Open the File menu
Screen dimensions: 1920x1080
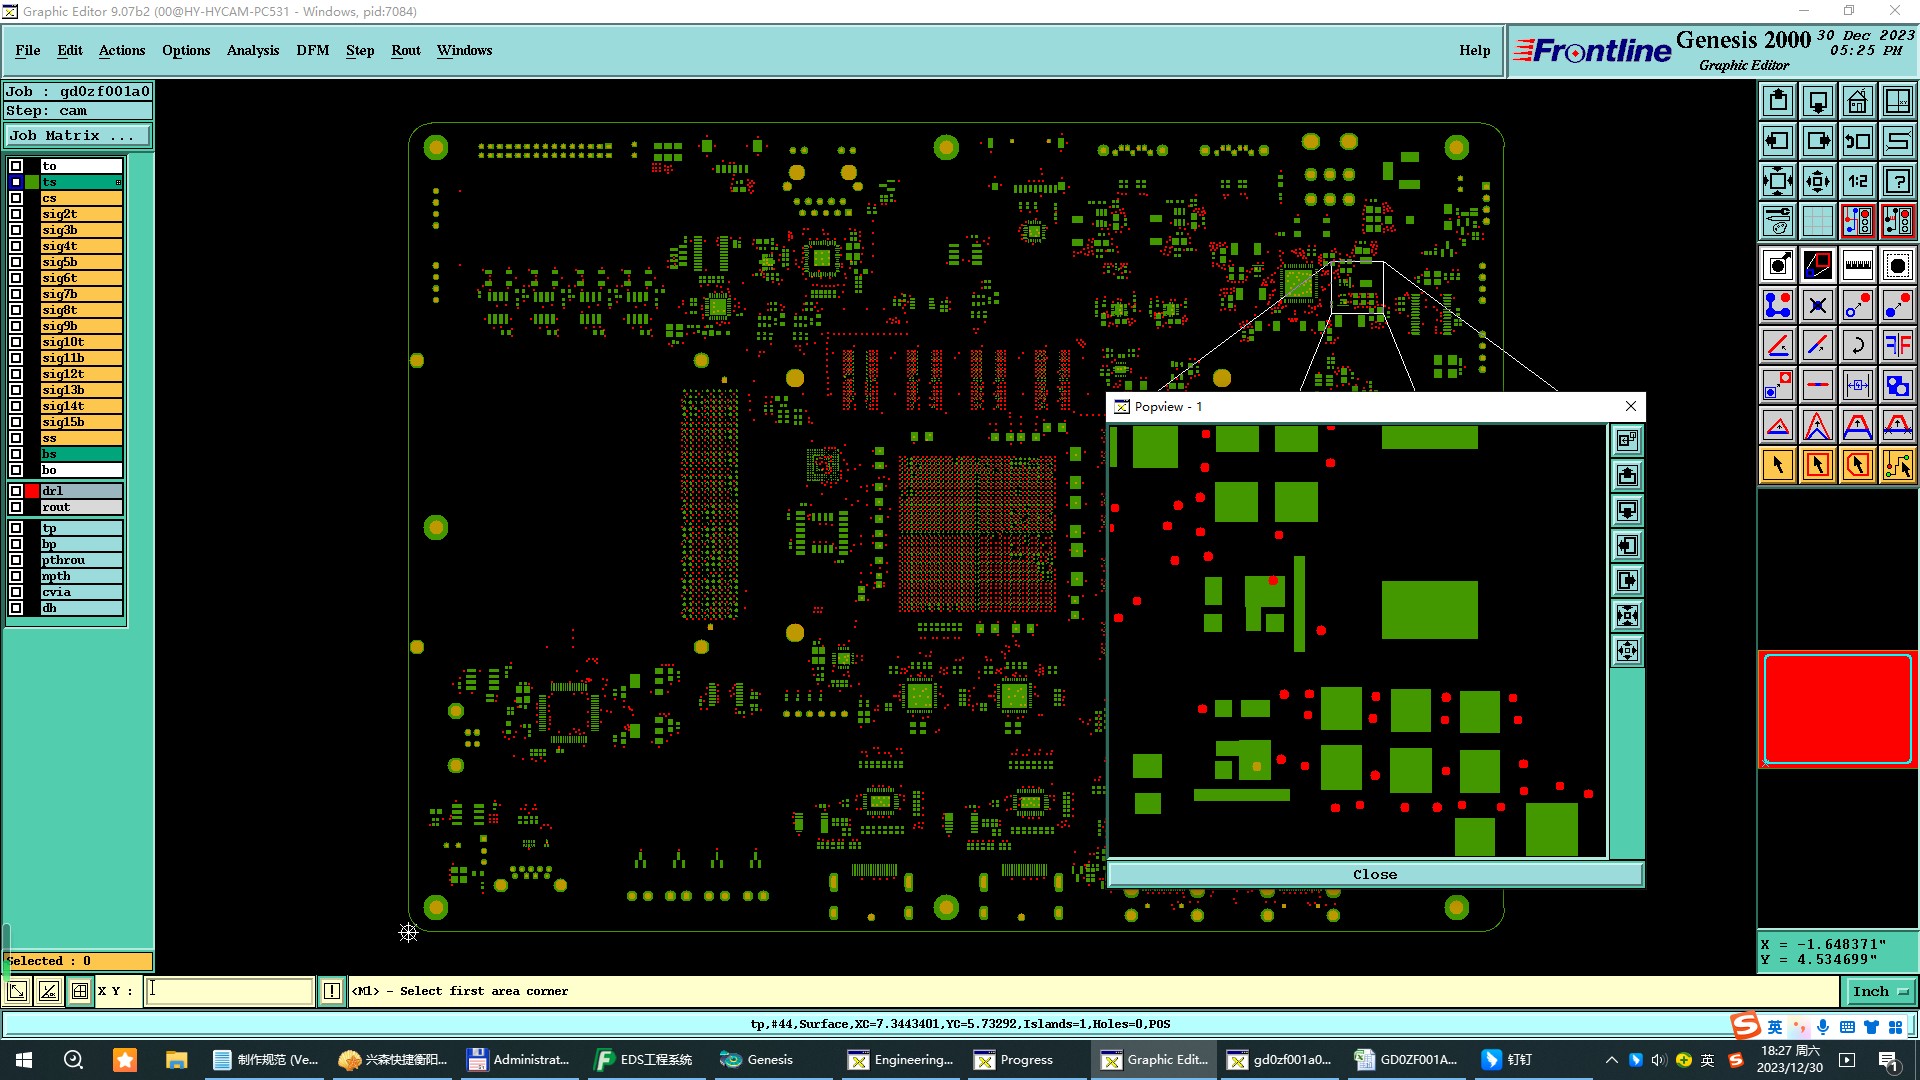click(x=28, y=50)
